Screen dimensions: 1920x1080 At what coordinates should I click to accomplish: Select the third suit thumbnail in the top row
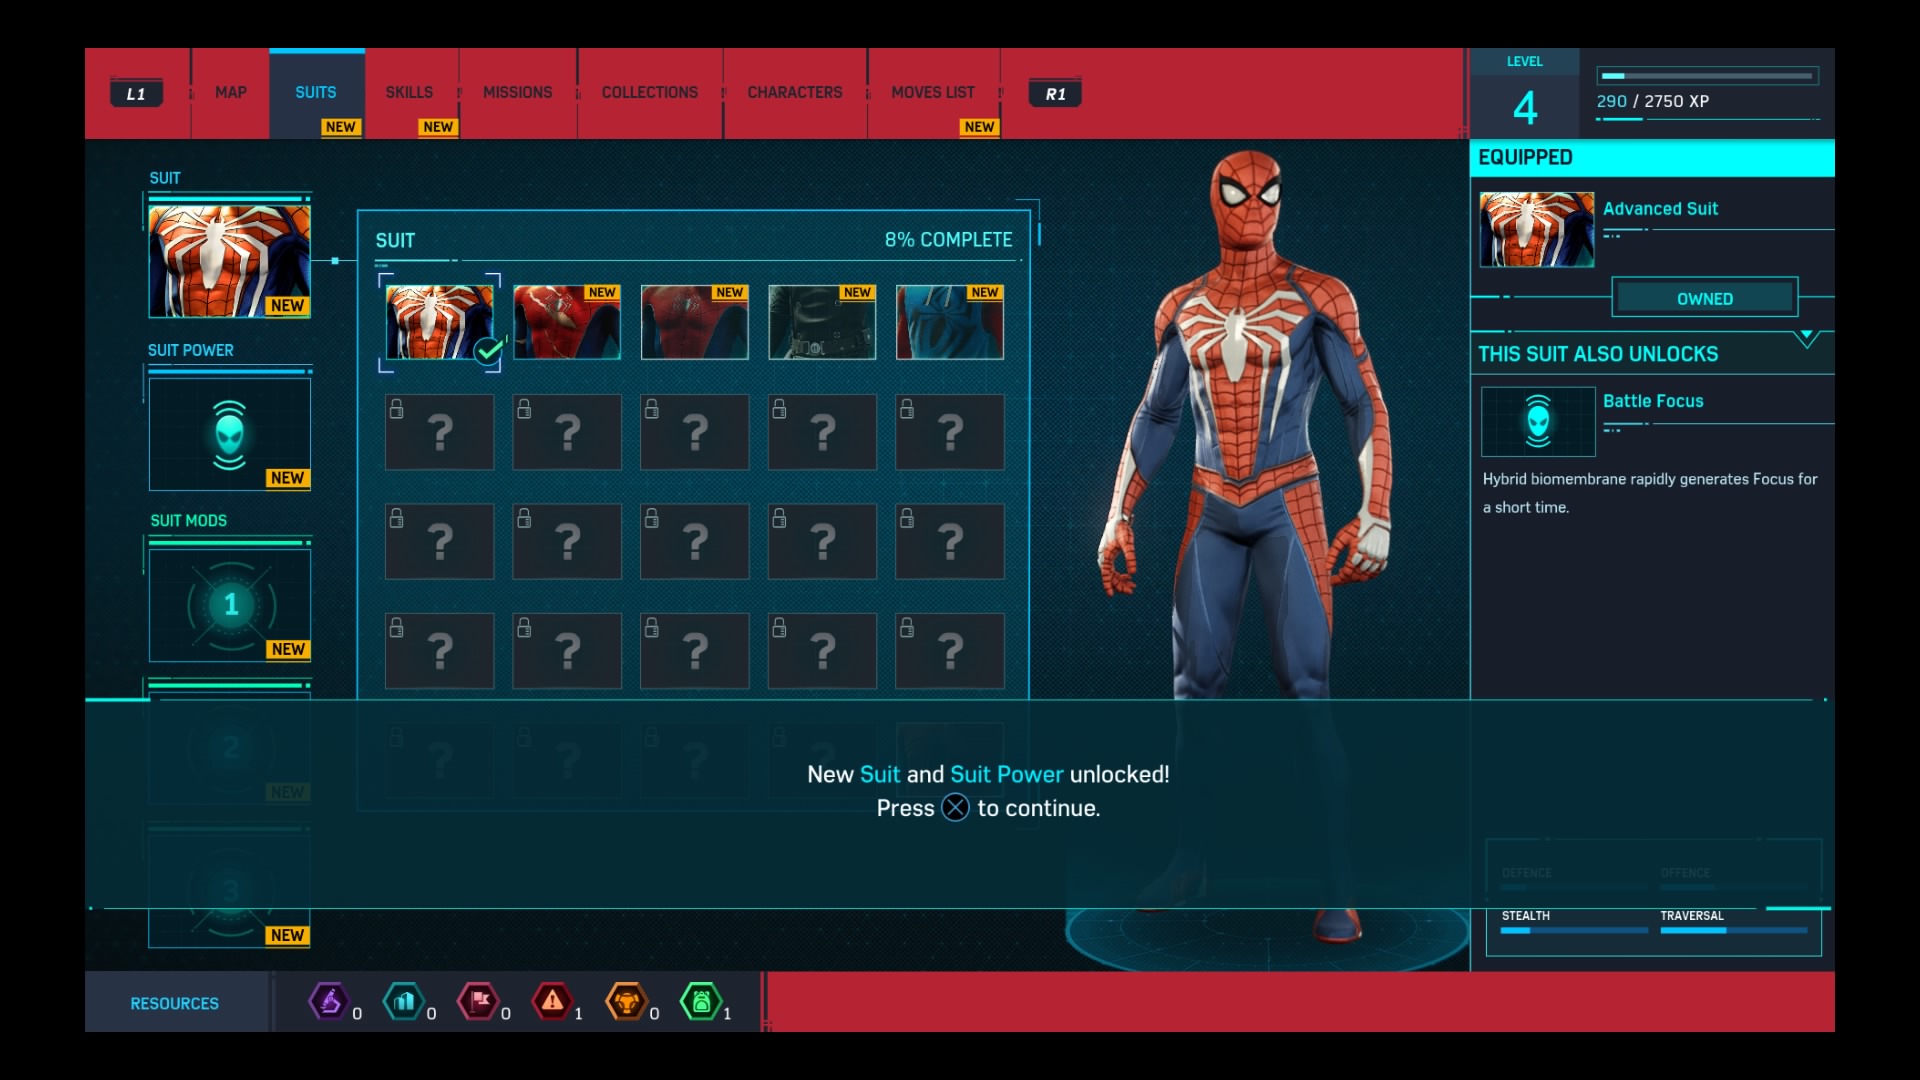coord(695,322)
